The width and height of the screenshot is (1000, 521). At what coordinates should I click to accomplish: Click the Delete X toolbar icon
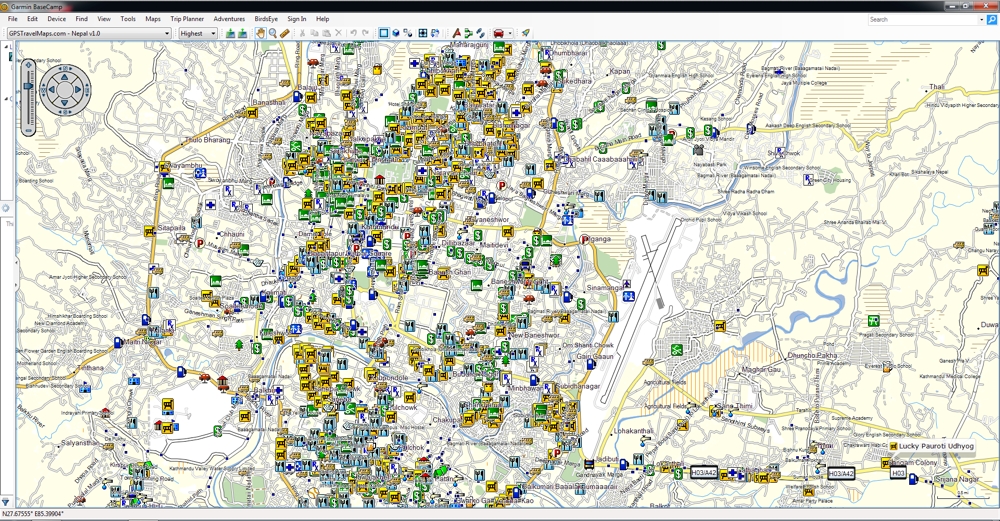pyautogui.click(x=339, y=33)
